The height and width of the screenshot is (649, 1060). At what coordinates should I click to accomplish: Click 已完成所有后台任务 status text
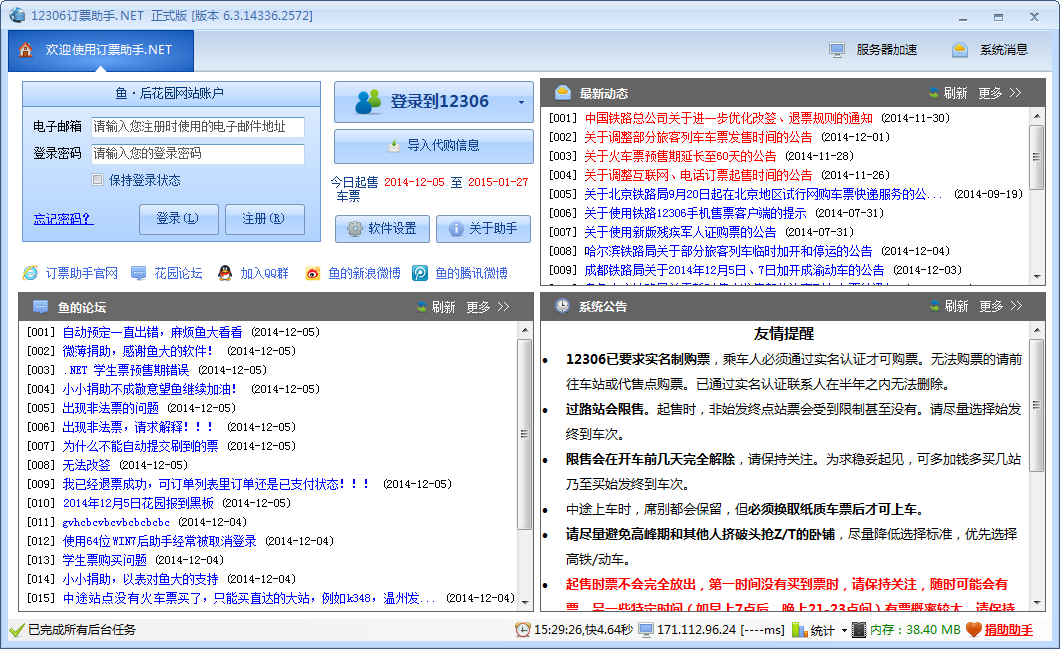click(x=82, y=630)
